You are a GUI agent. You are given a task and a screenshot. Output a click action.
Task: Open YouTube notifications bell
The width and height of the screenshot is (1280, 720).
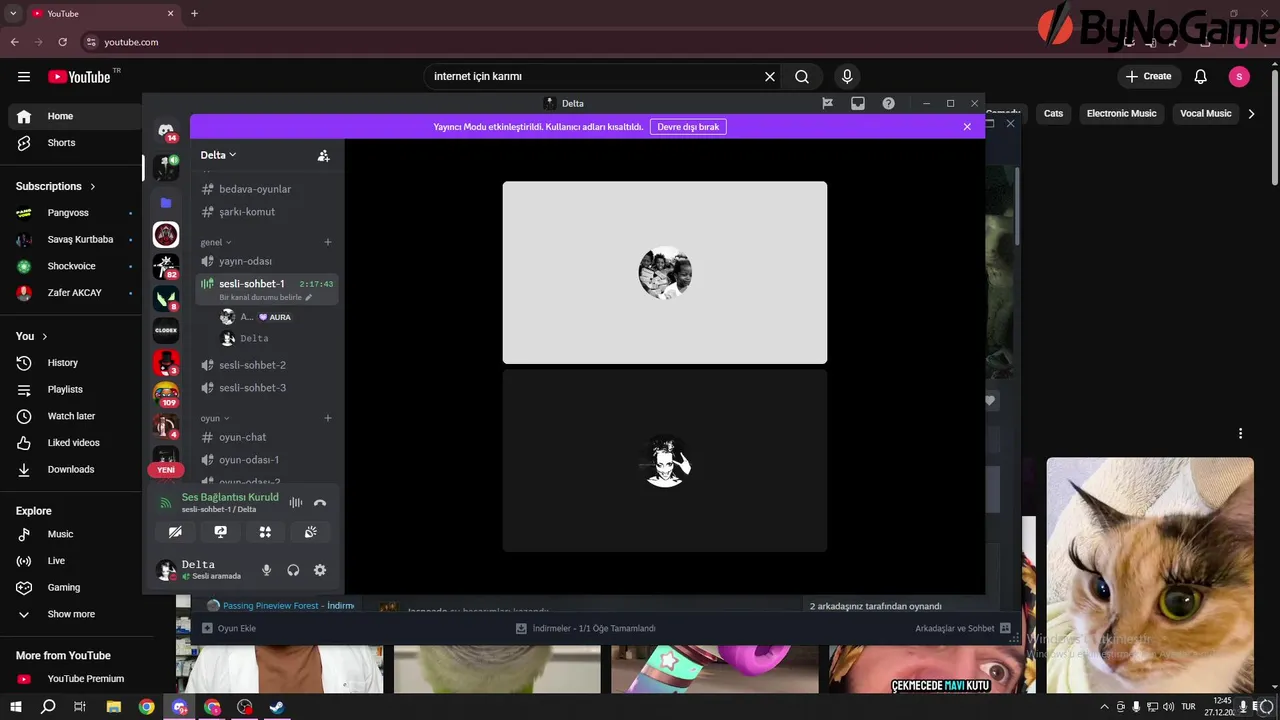pos(1201,76)
